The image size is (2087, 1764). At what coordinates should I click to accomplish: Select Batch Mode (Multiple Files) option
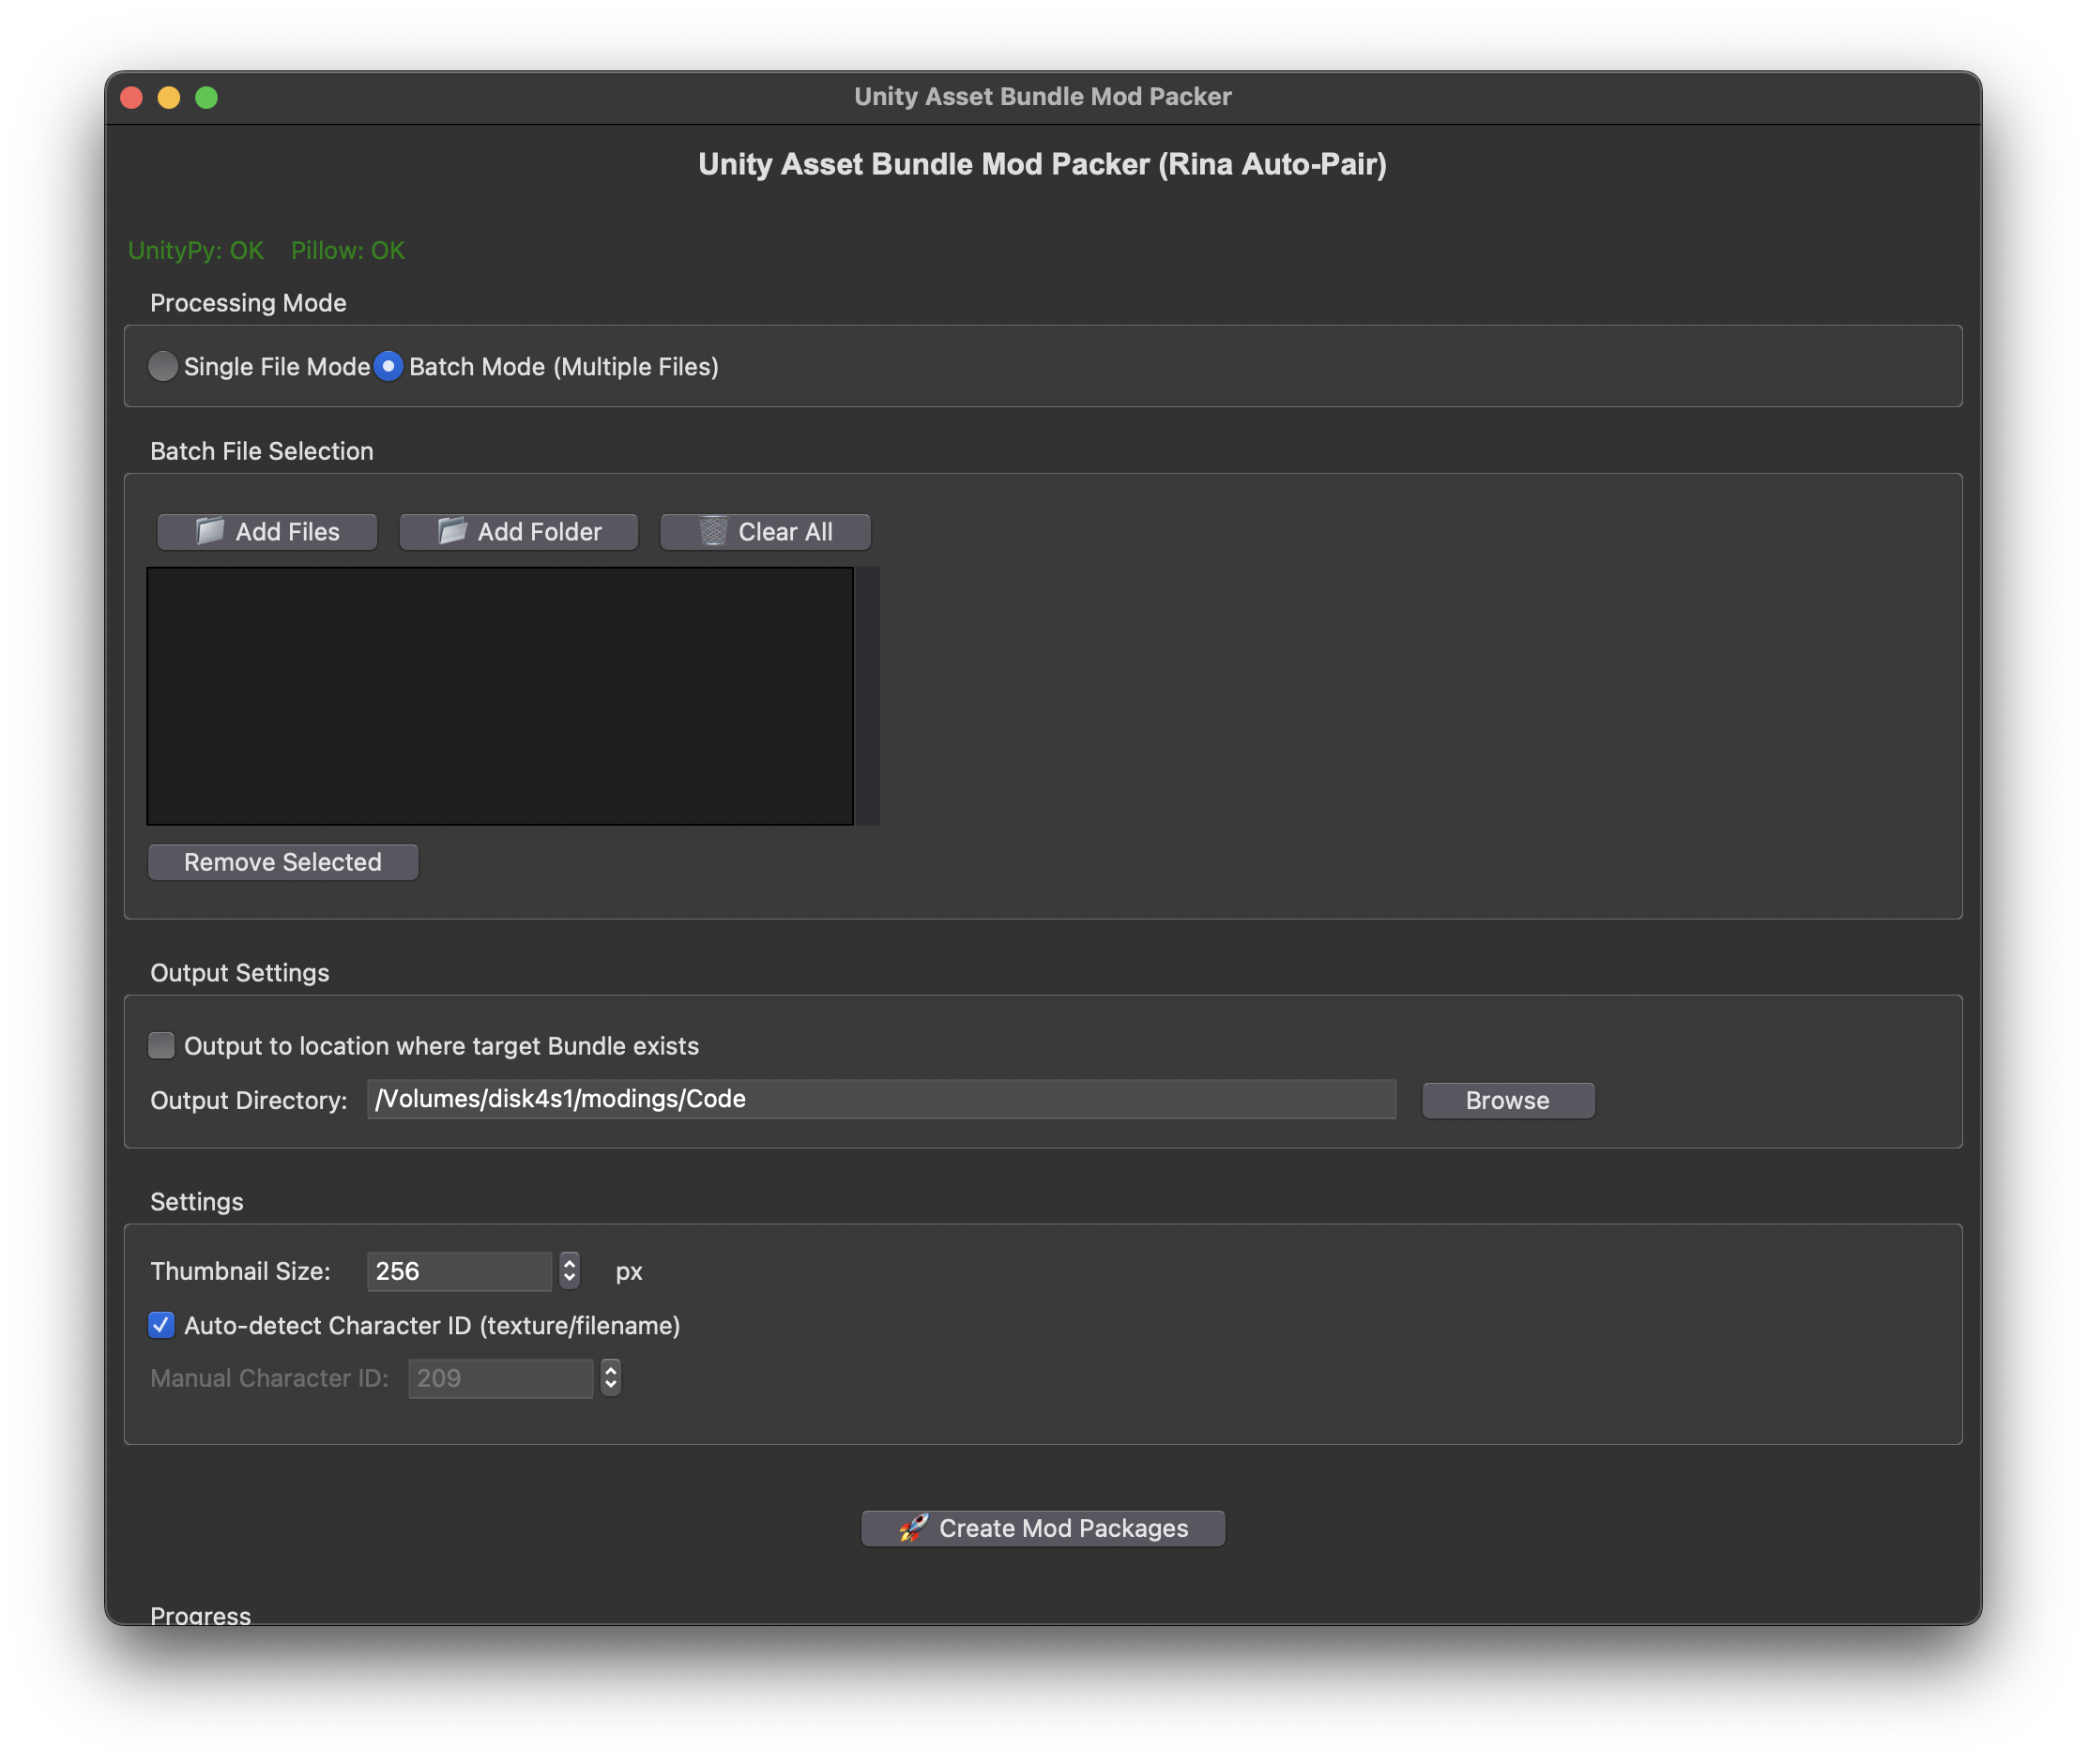(388, 366)
